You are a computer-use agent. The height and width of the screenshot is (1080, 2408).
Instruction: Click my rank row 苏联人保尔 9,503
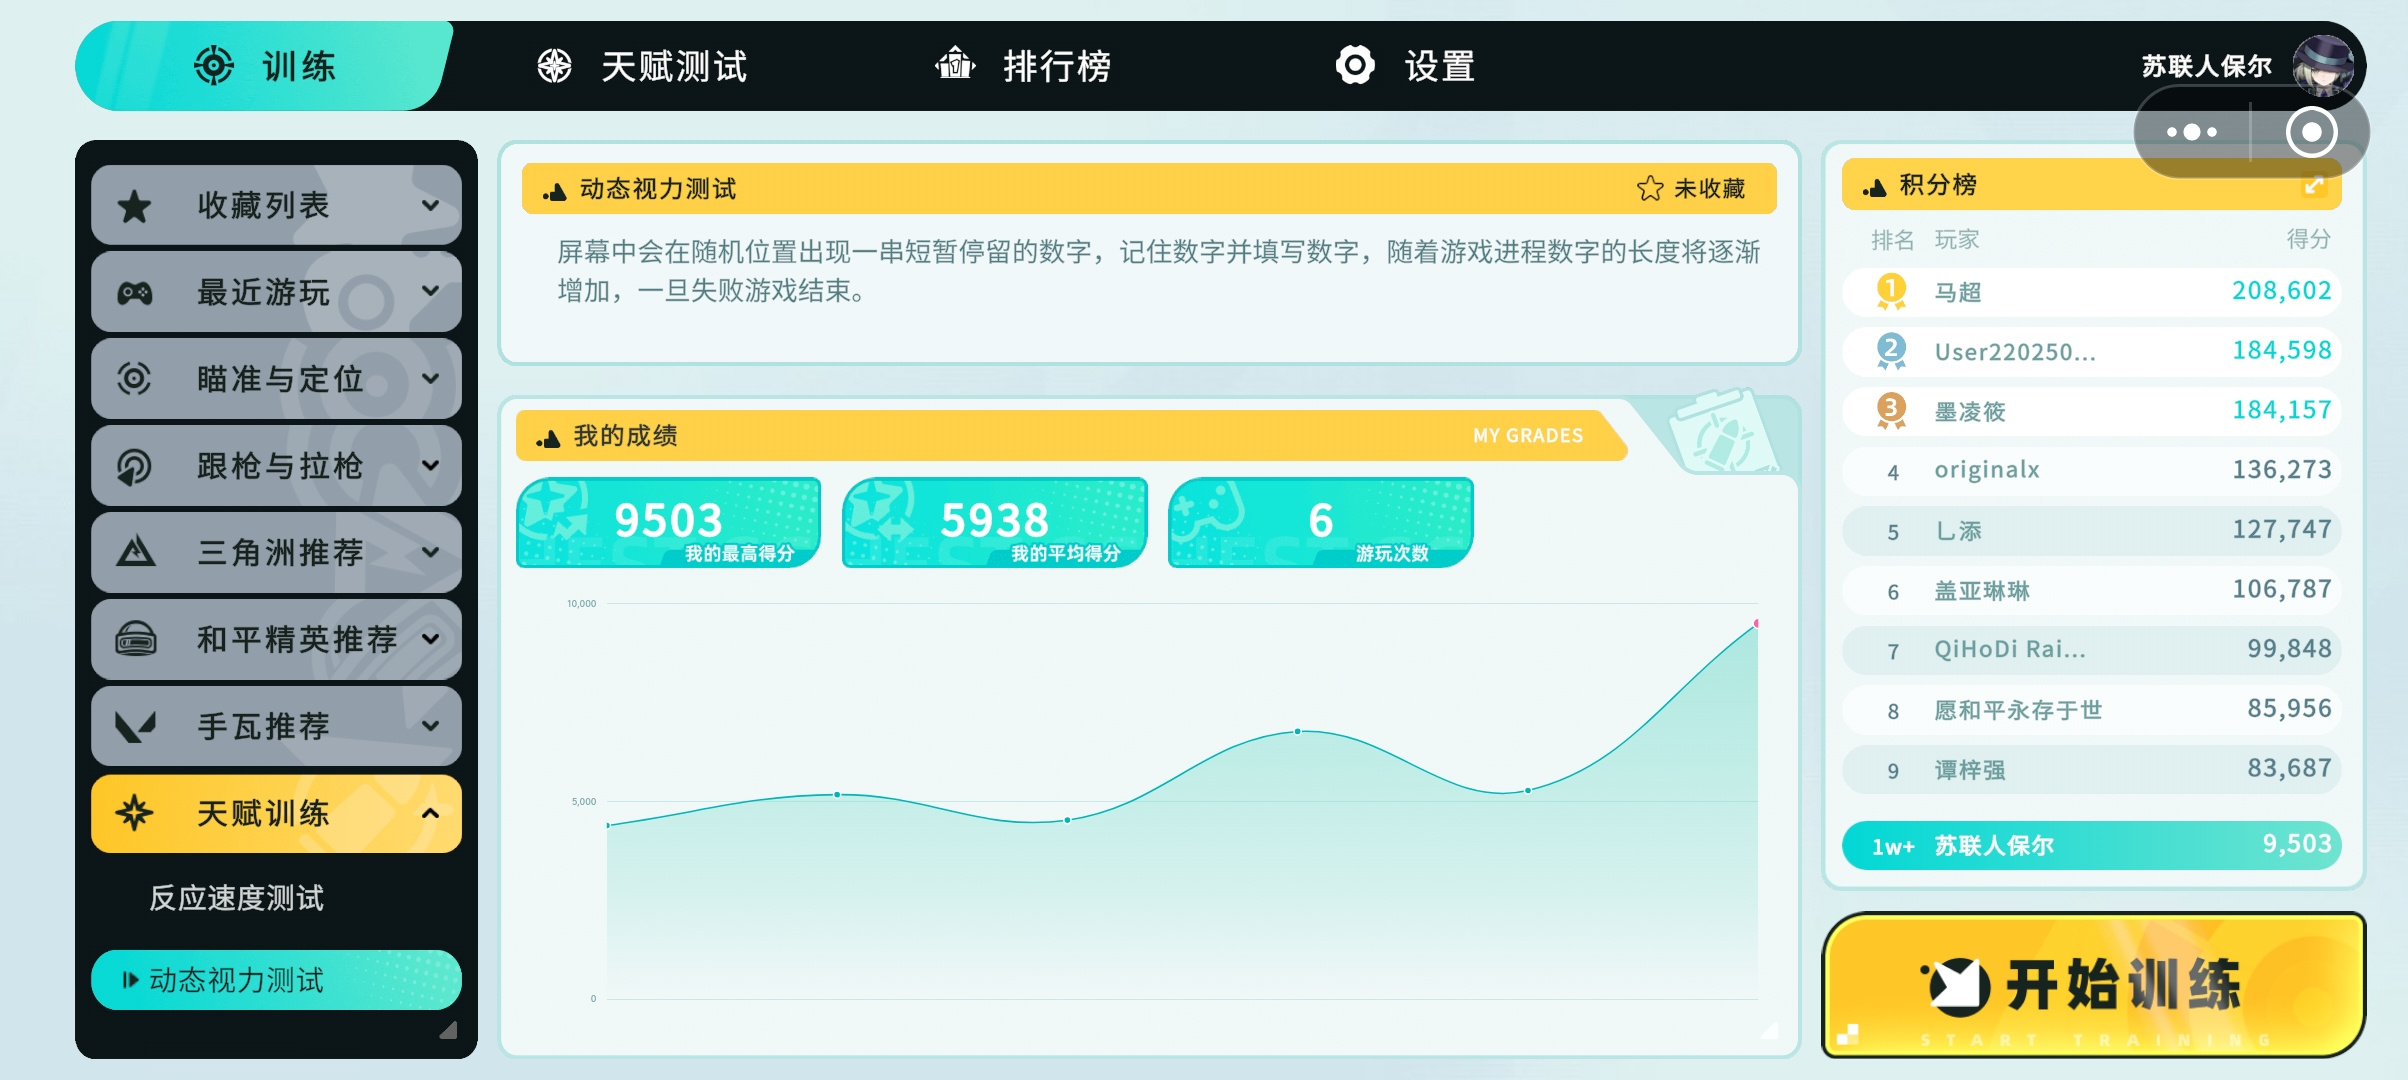pyautogui.click(x=2091, y=845)
